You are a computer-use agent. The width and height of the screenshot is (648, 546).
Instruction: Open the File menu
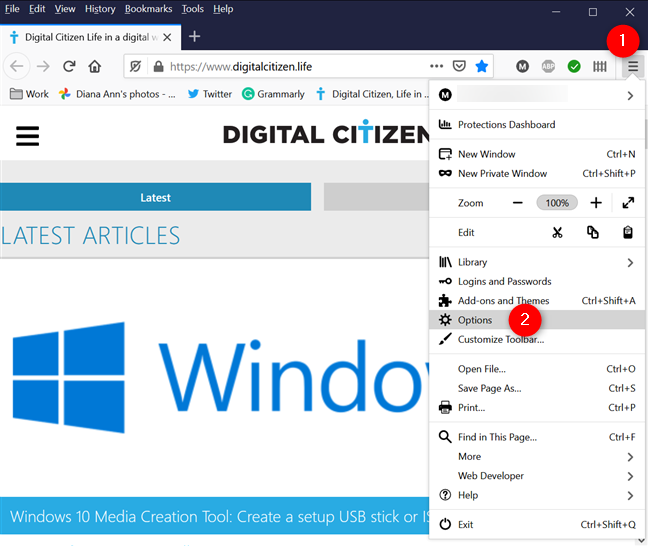tap(12, 9)
